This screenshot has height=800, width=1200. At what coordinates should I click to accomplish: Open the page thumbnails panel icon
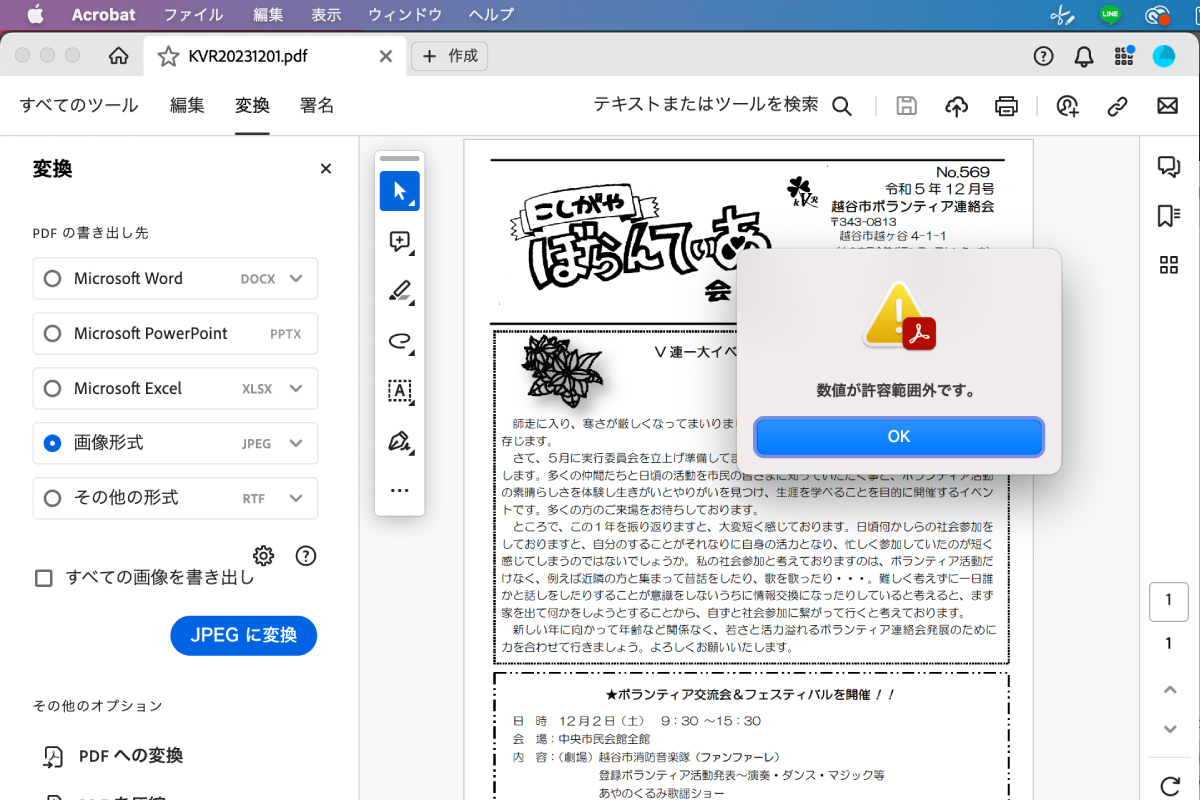point(1168,264)
